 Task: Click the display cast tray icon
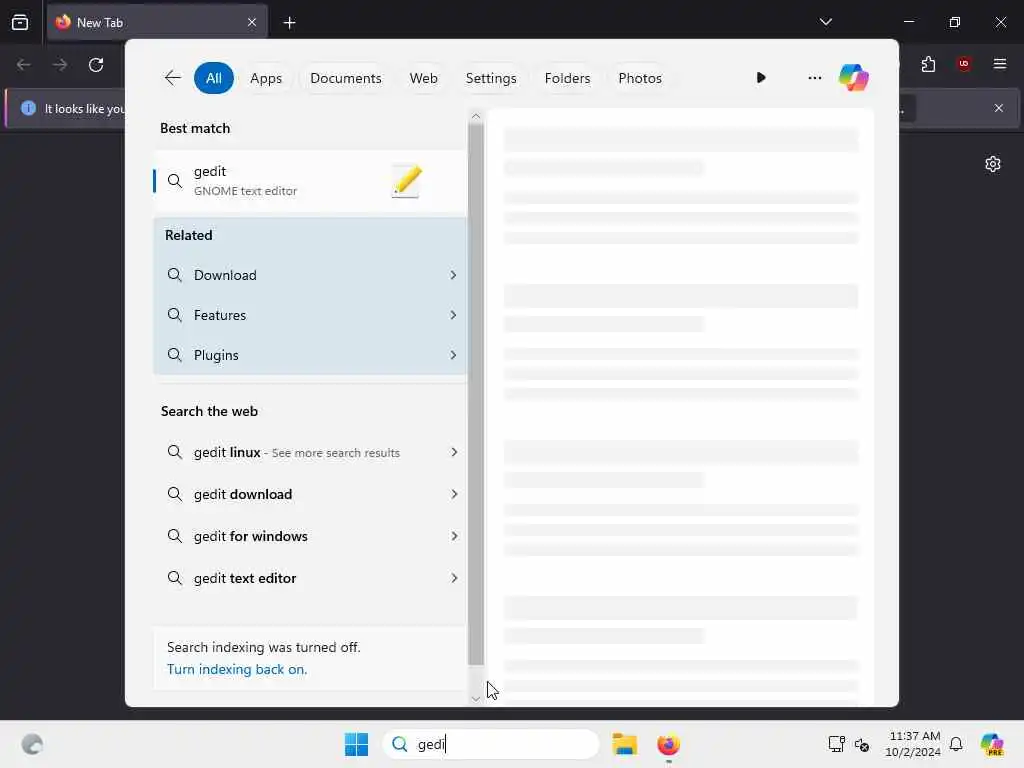tap(837, 744)
